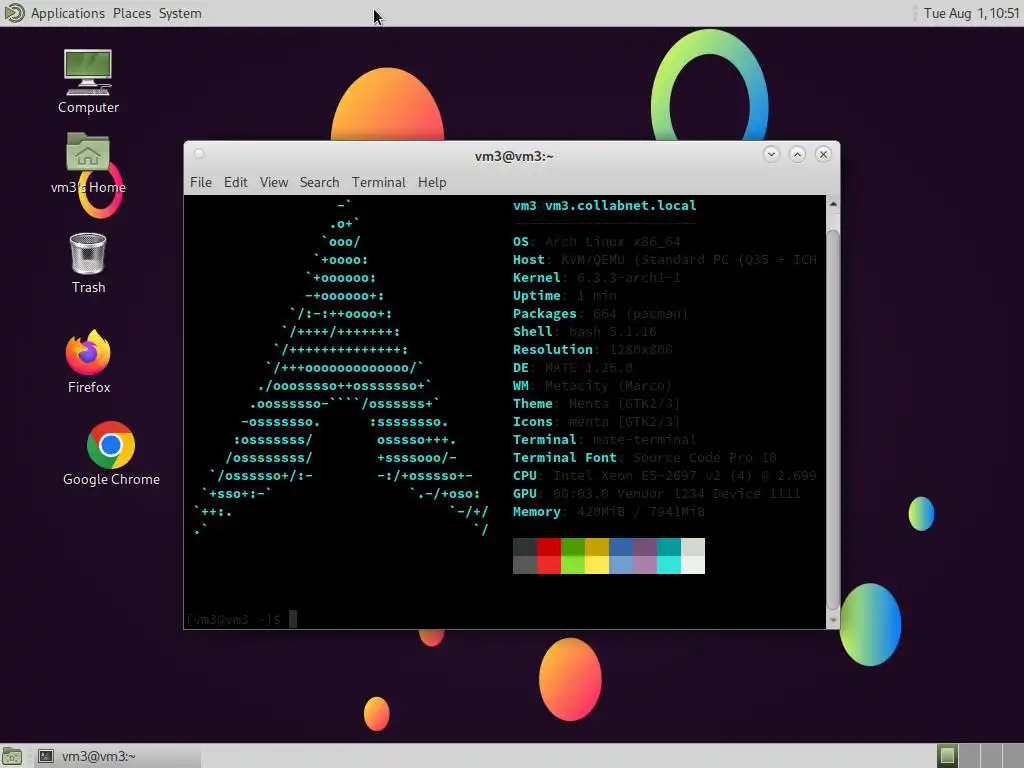
Task: Click the 'Resolution' line in terminal
Action: click(x=592, y=350)
